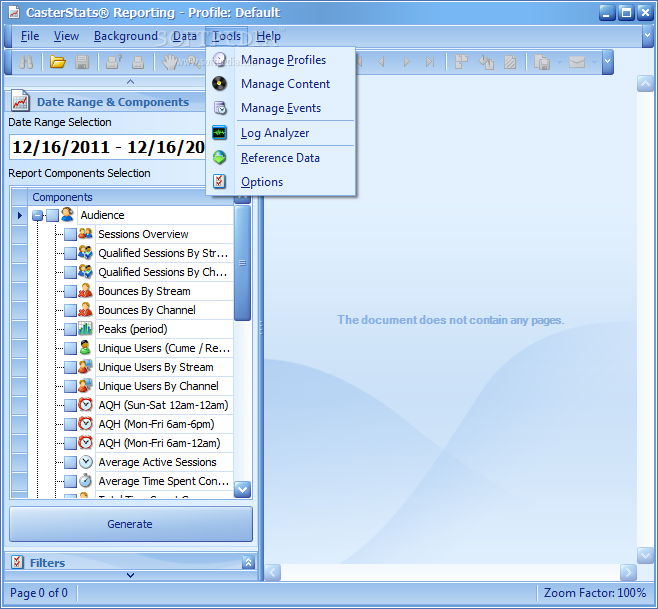This screenshot has width=658, height=609.
Task: Click the floppy disk save icon
Action: click(x=82, y=62)
